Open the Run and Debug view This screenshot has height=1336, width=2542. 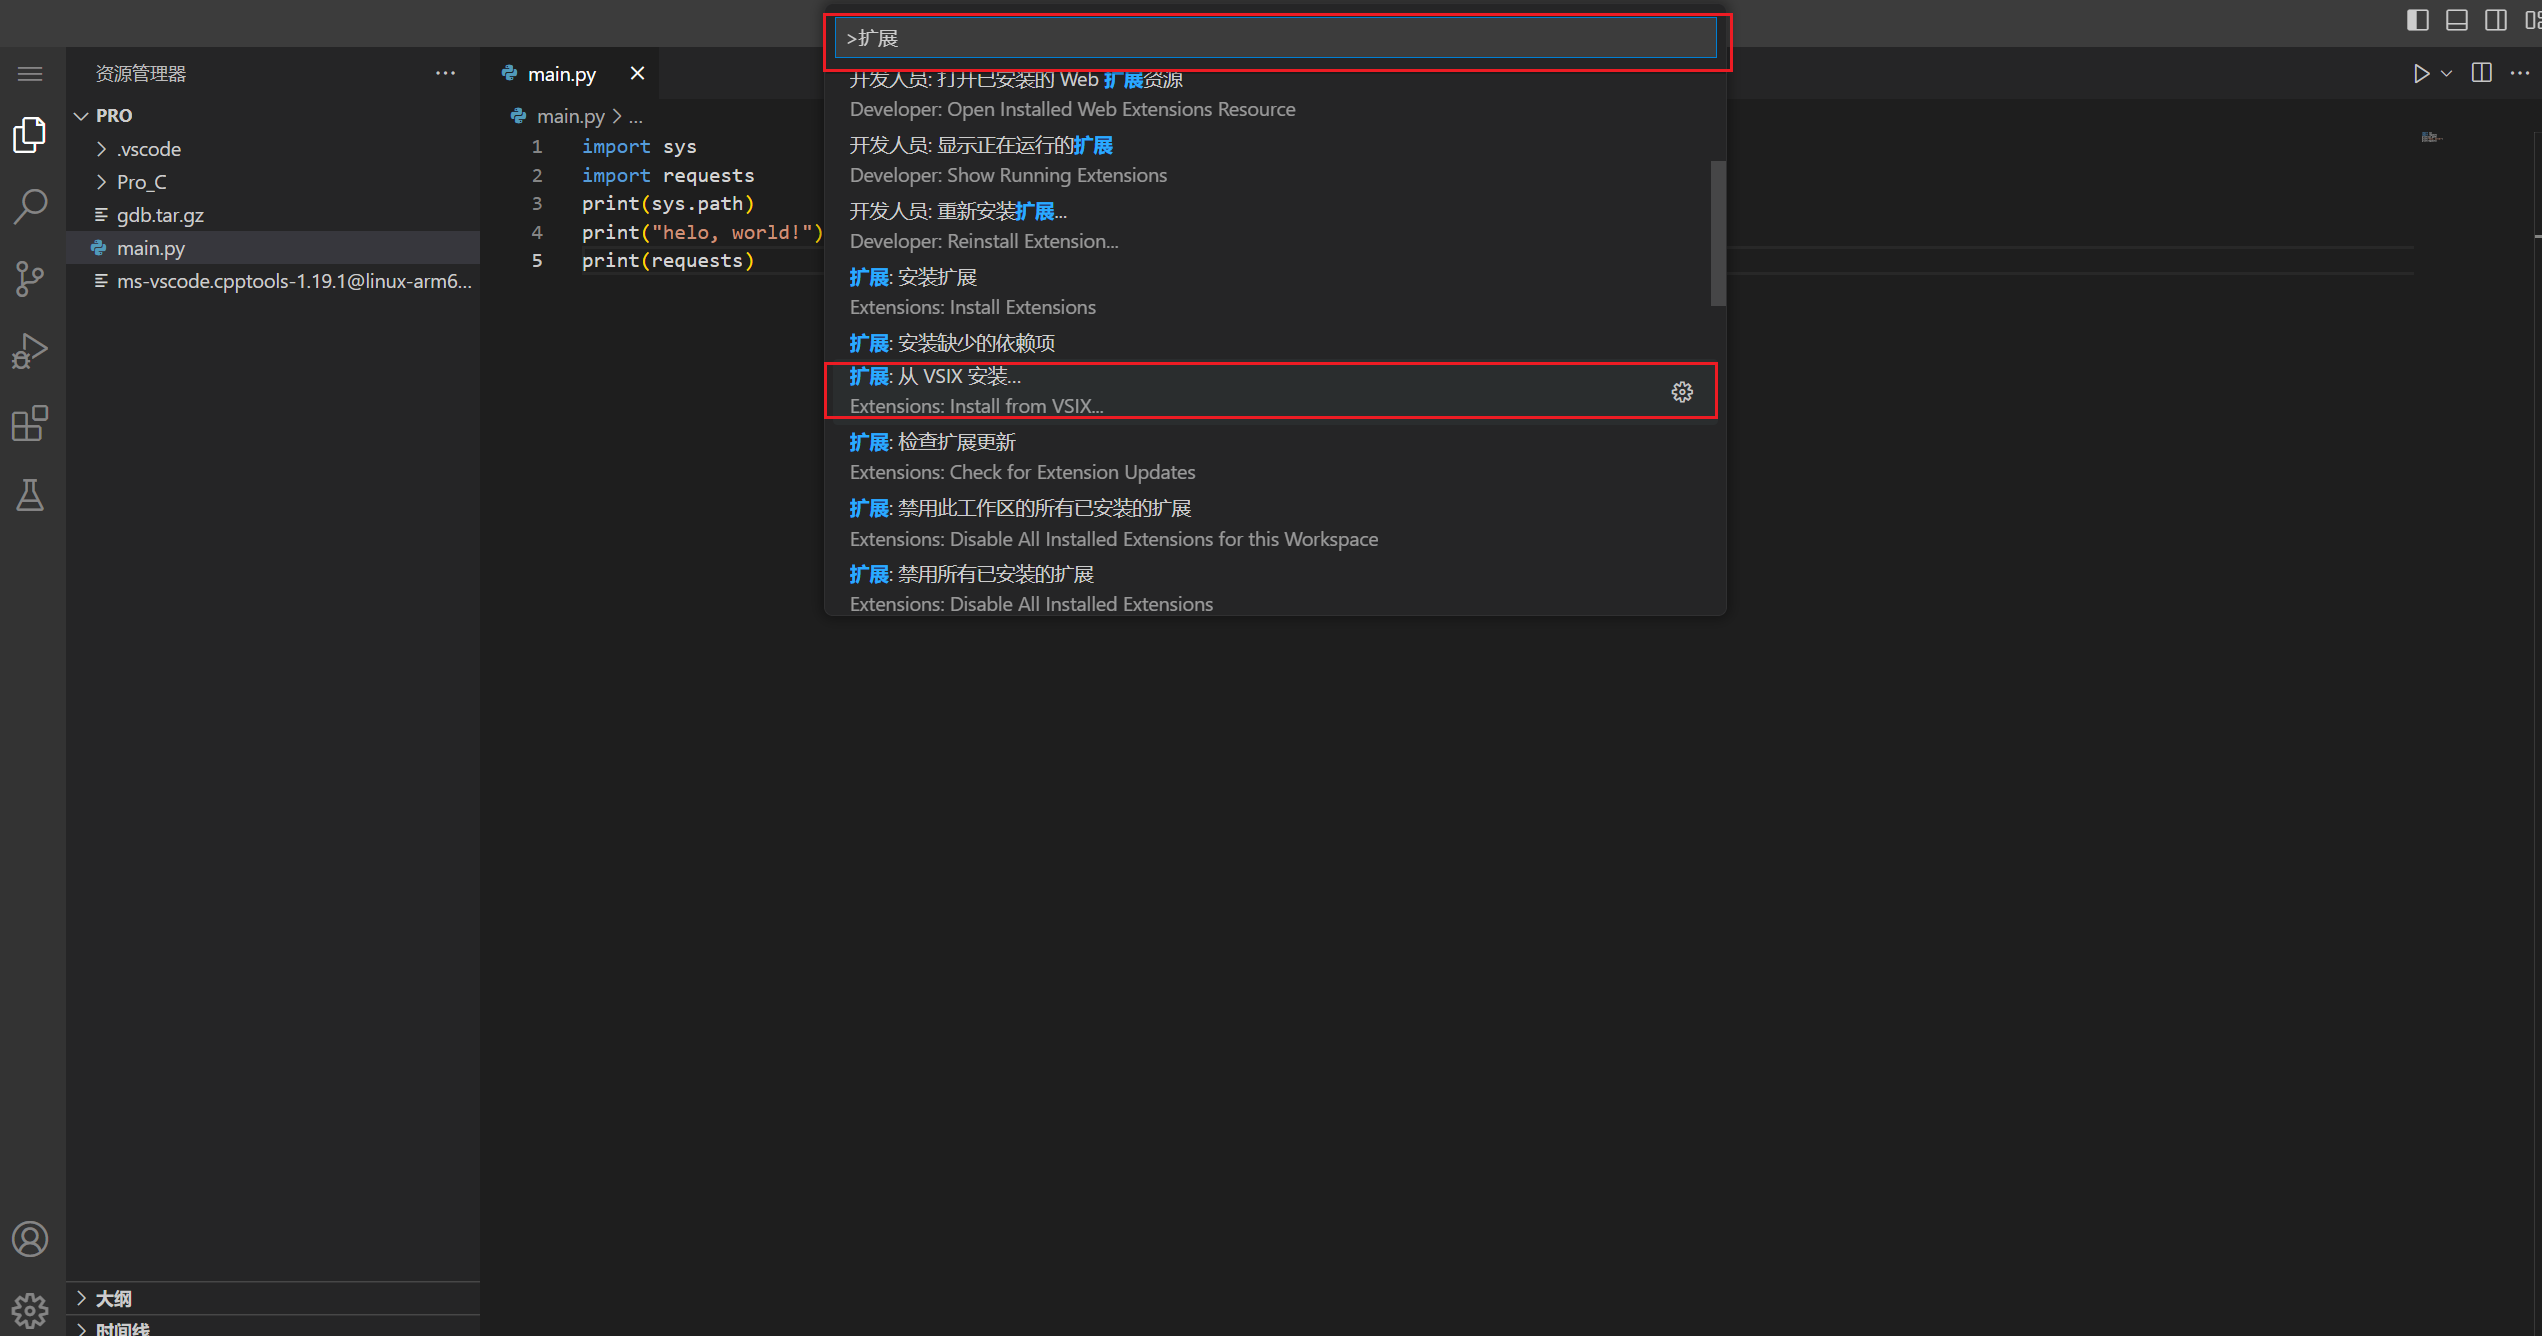pyautogui.click(x=30, y=351)
